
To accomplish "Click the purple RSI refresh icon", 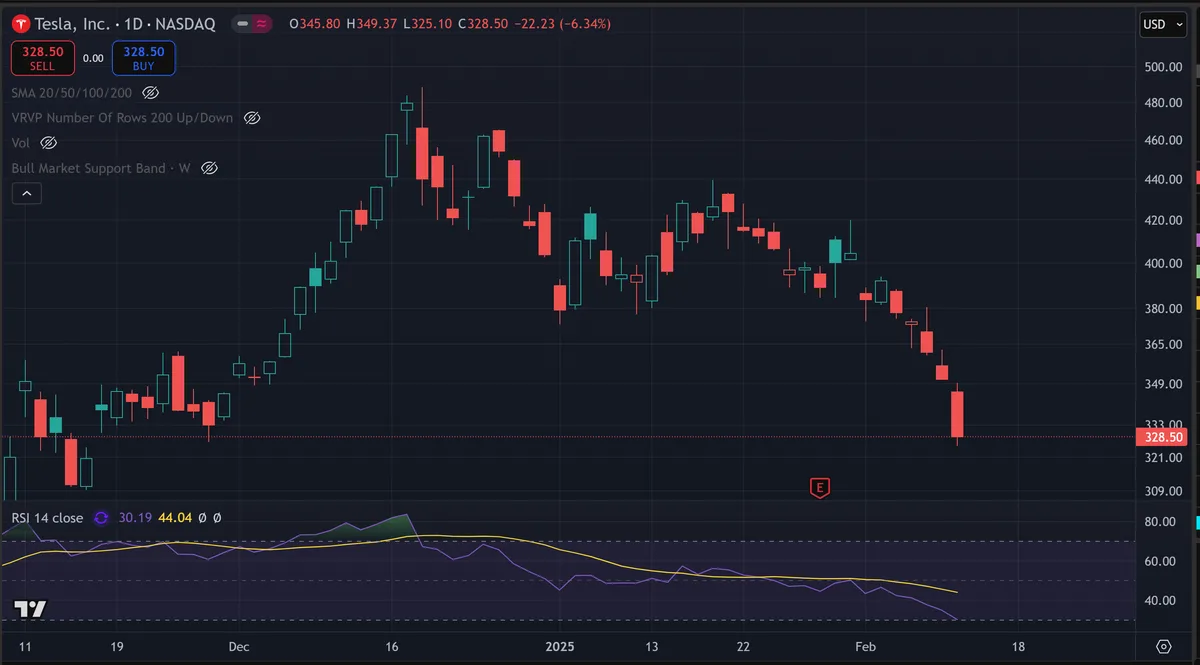I will (x=100, y=518).
